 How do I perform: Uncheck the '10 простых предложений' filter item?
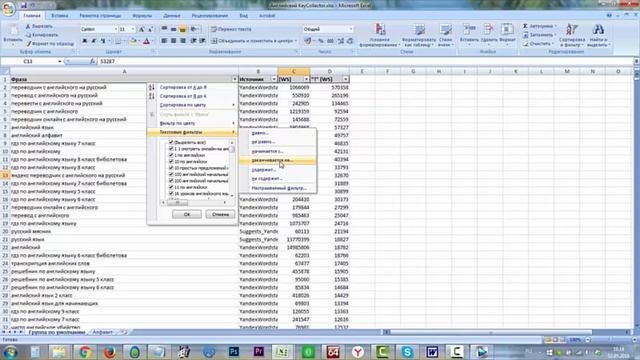171,168
